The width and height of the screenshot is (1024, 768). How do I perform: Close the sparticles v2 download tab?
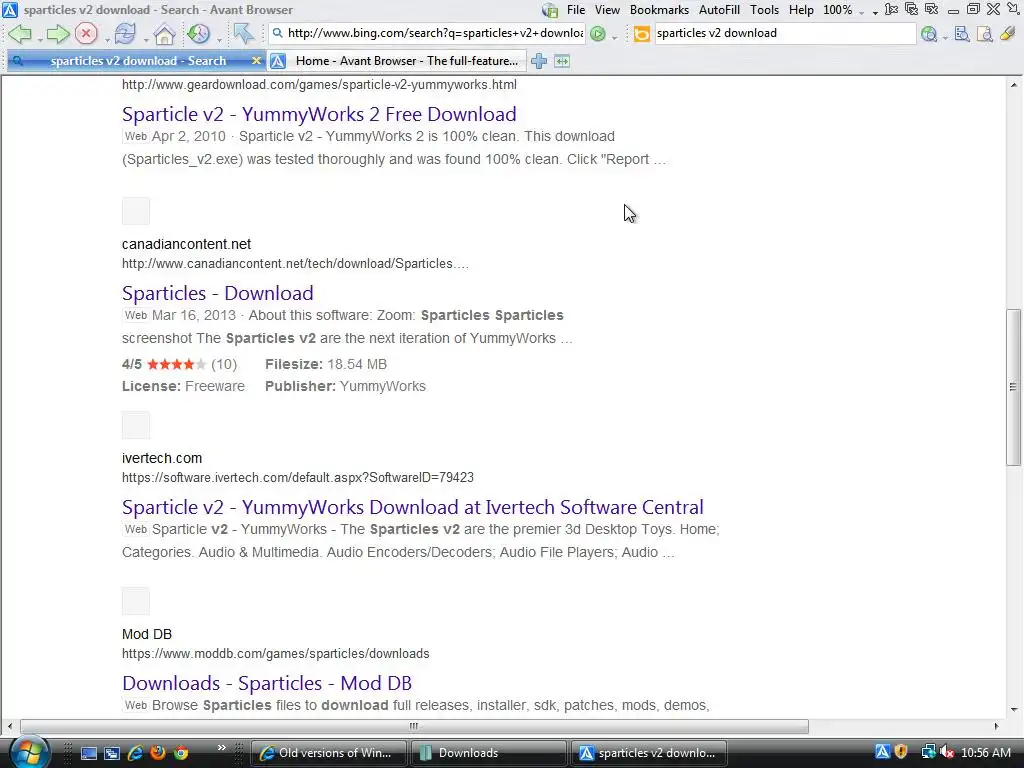[256, 61]
